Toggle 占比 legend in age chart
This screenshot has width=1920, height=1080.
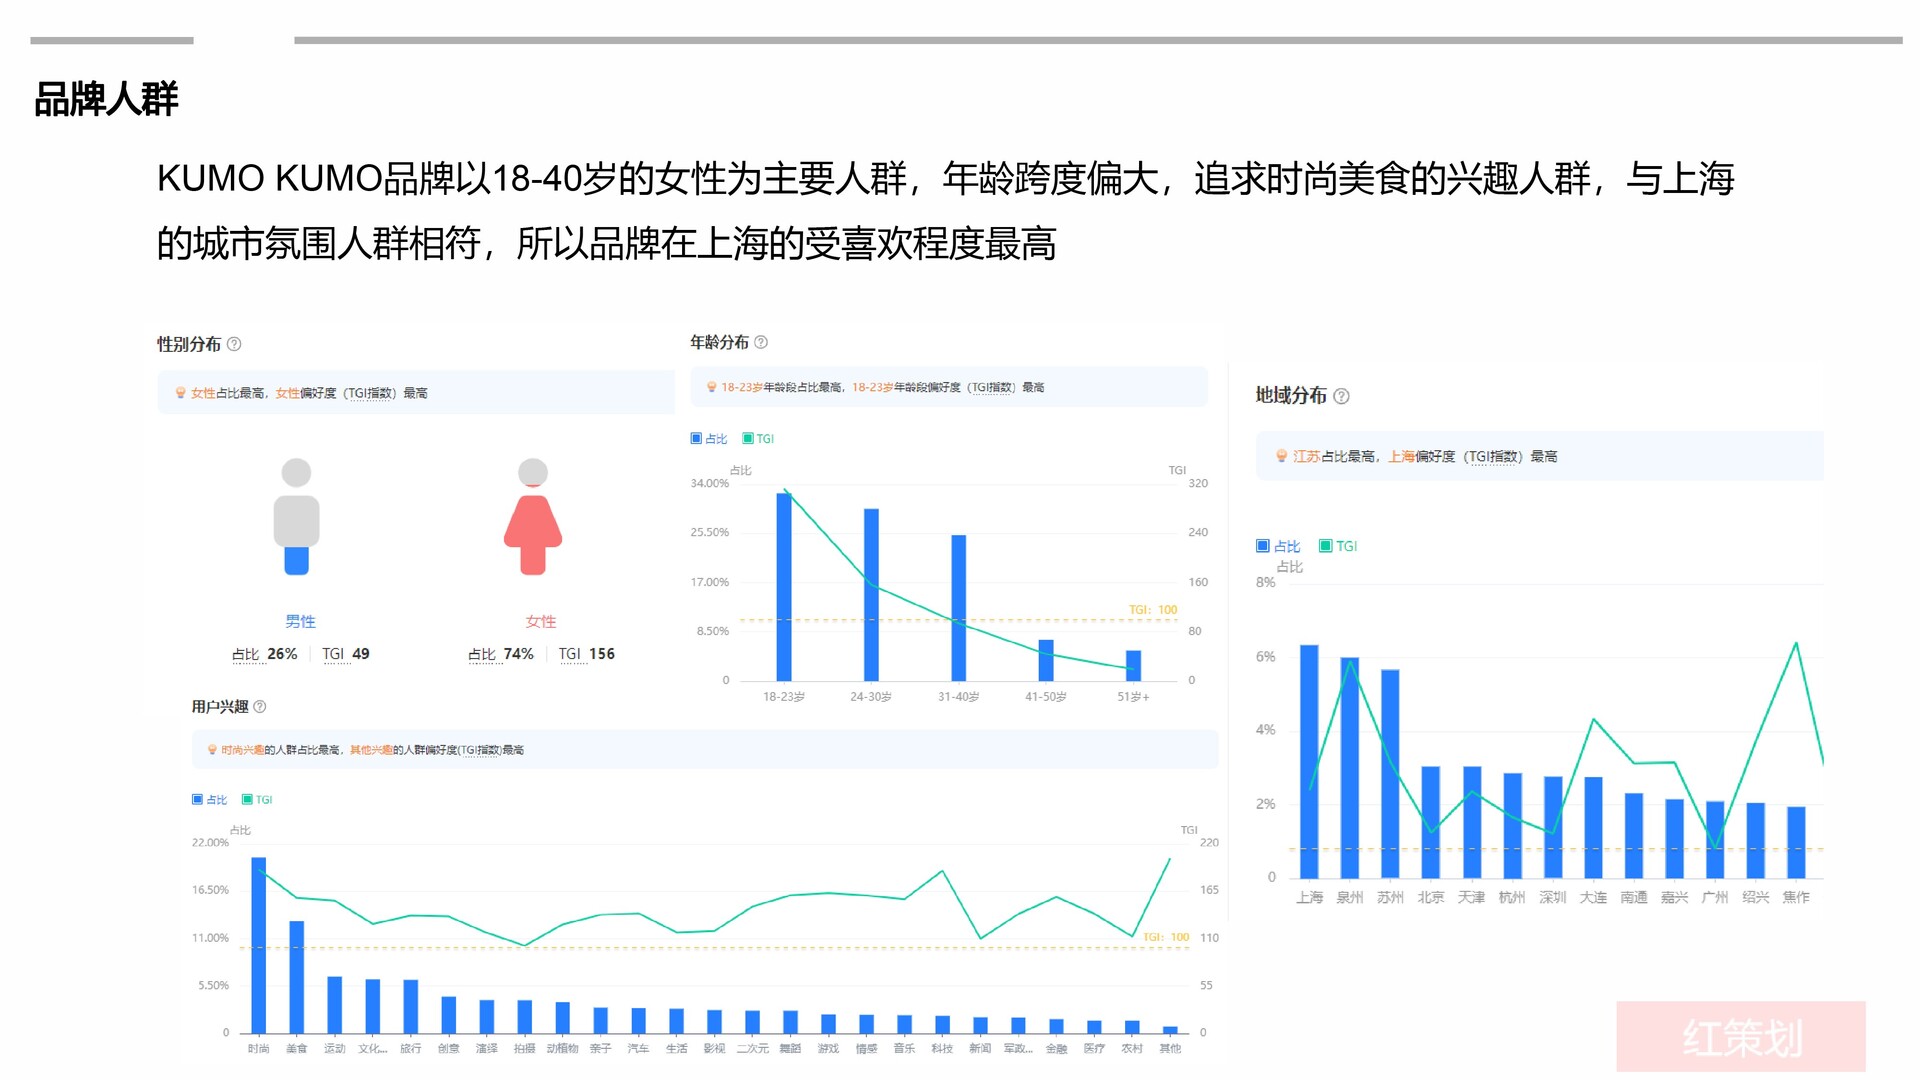709,438
